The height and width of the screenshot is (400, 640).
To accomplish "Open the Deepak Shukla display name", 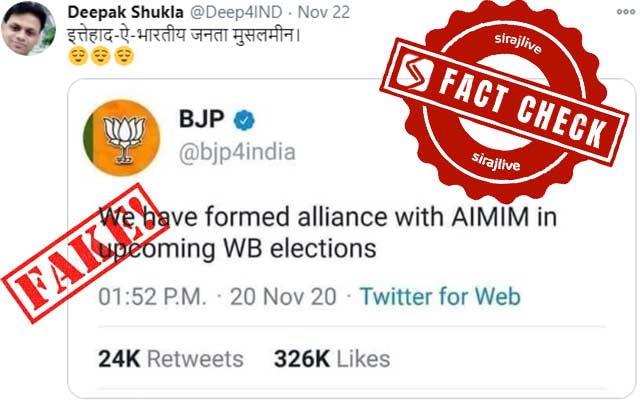I will (x=125, y=12).
